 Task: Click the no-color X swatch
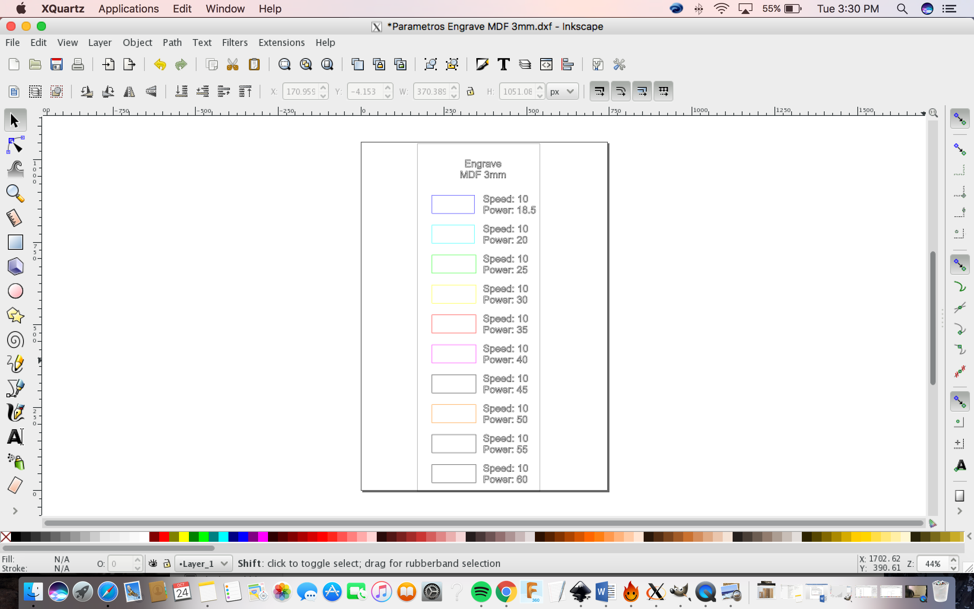click(x=6, y=537)
